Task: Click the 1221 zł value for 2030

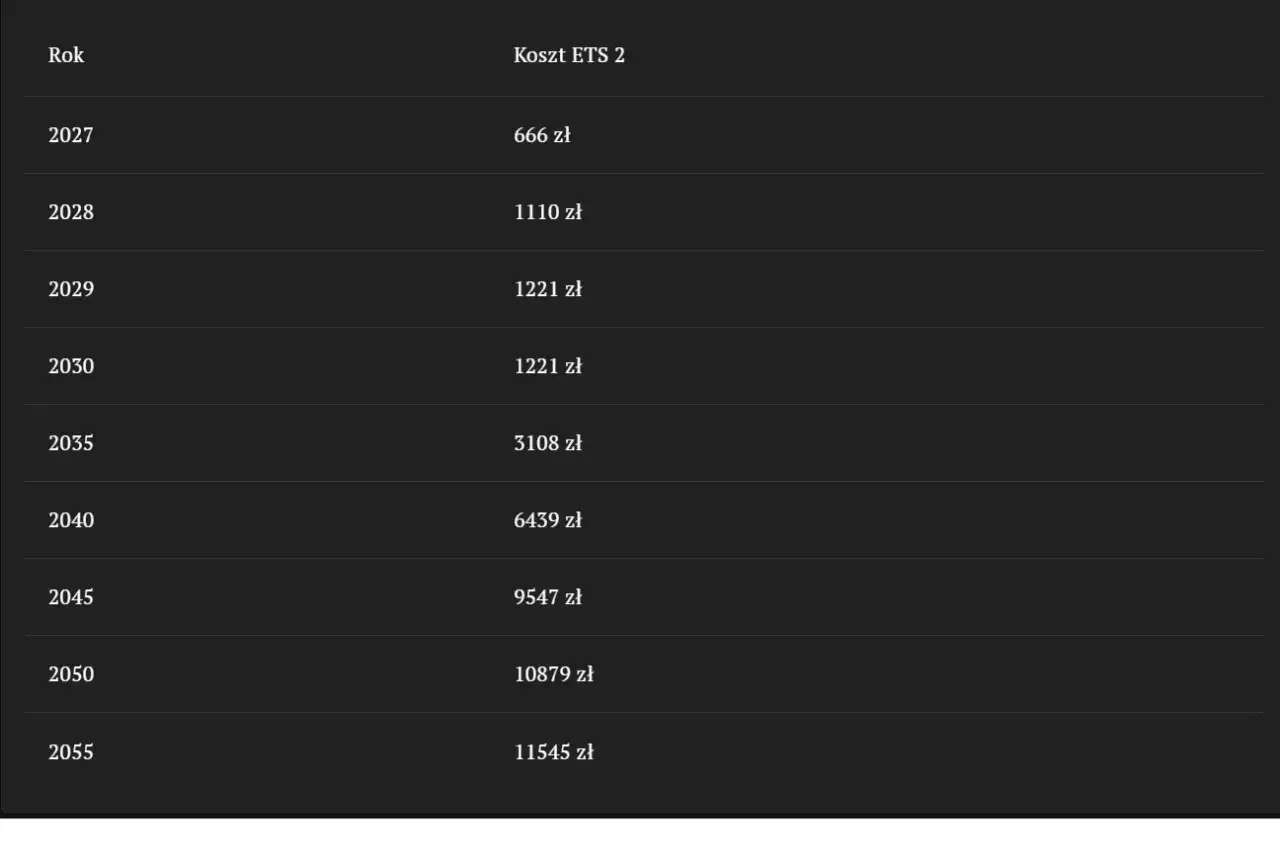Action: (548, 366)
